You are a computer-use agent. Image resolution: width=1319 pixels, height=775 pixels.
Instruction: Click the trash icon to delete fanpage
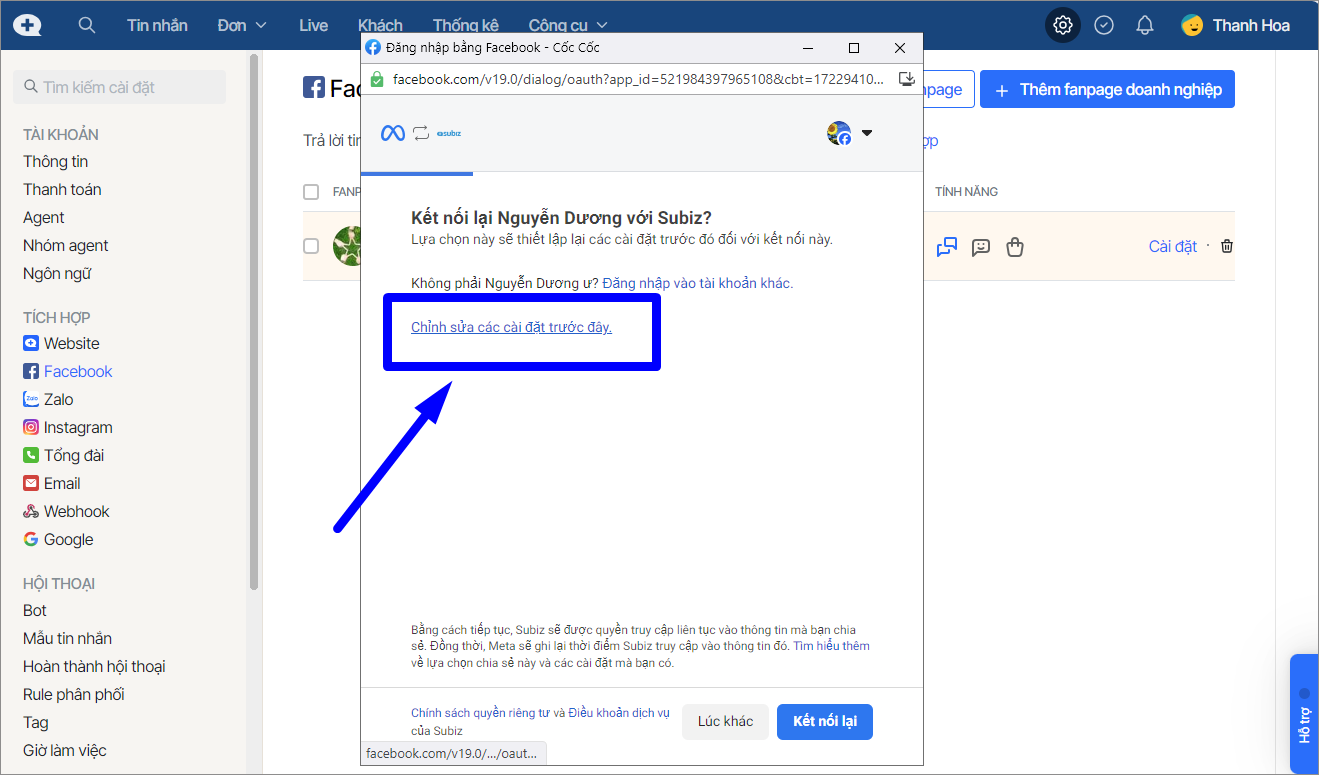1227,246
